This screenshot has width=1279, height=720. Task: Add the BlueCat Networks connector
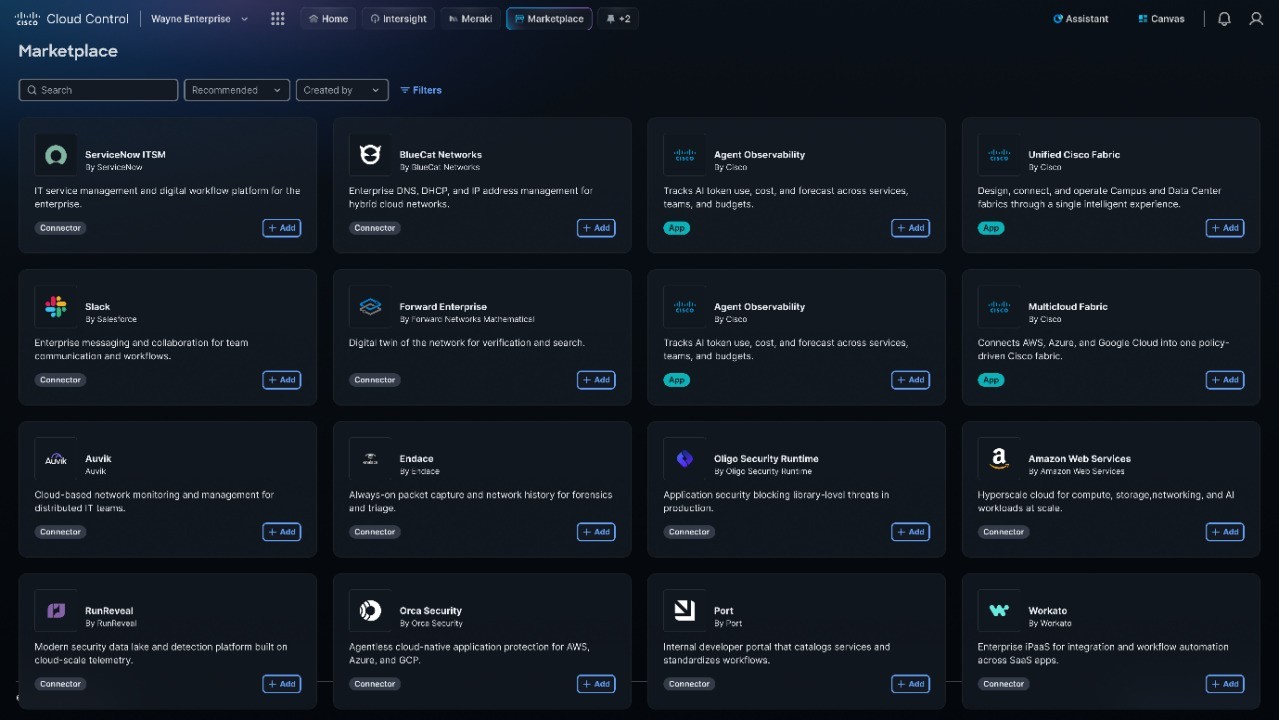[596, 228]
